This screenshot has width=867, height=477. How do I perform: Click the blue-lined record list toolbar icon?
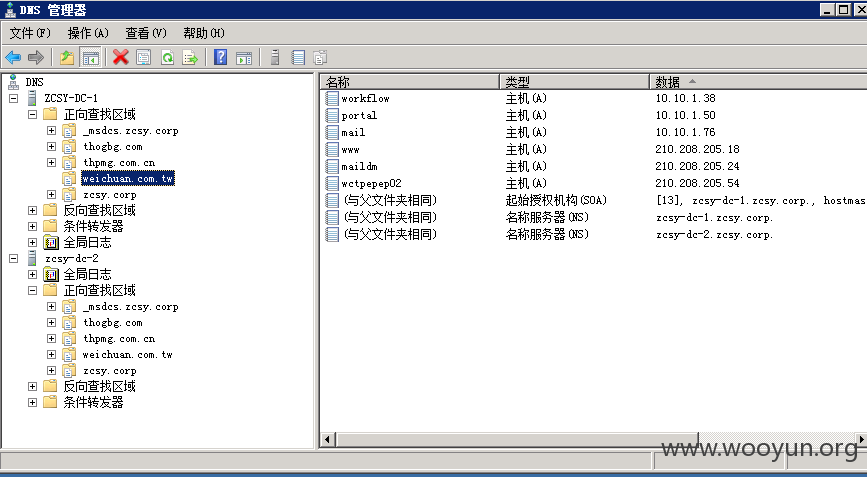(x=298, y=57)
